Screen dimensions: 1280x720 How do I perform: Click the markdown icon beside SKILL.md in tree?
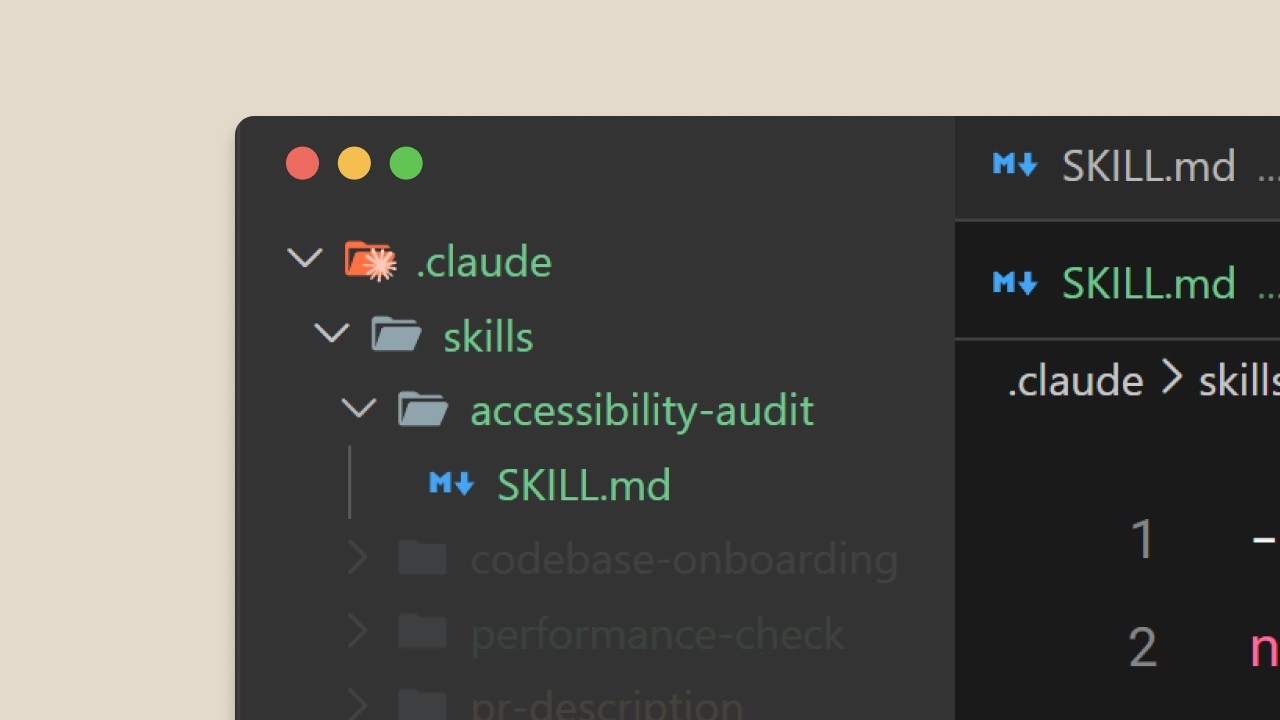tap(451, 484)
